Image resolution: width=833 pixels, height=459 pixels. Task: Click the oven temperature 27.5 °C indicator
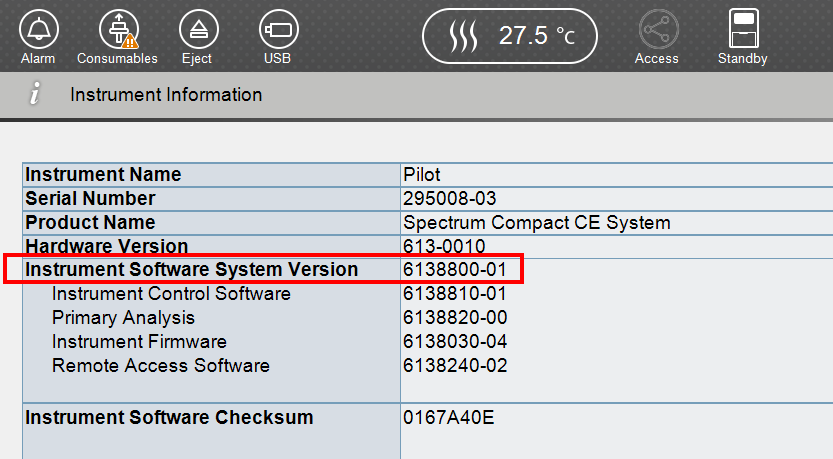tap(509, 36)
